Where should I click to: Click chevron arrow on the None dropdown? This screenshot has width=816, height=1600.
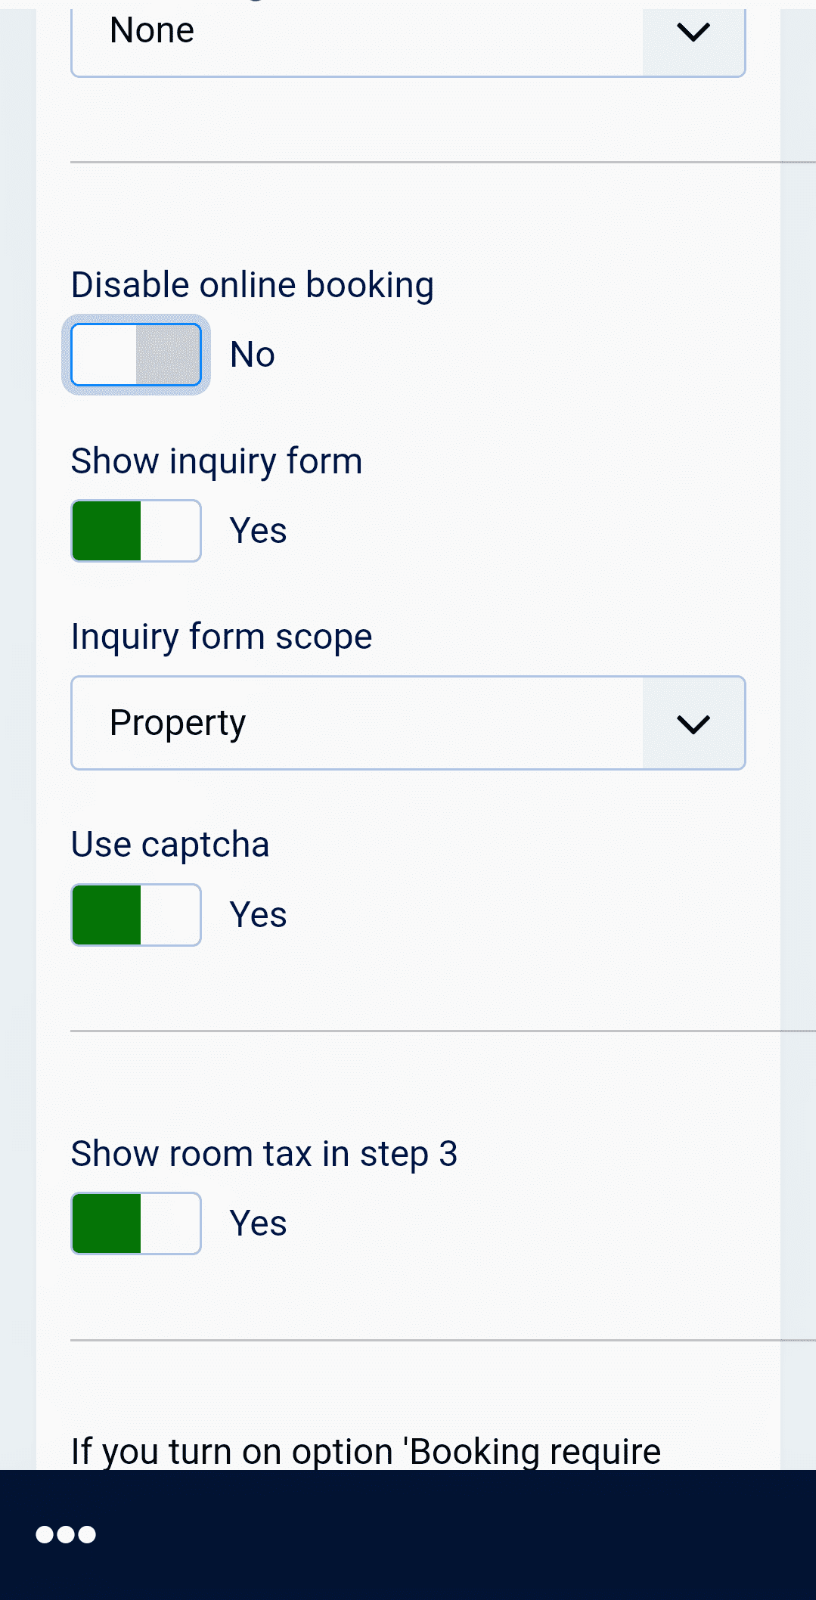[693, 34]
